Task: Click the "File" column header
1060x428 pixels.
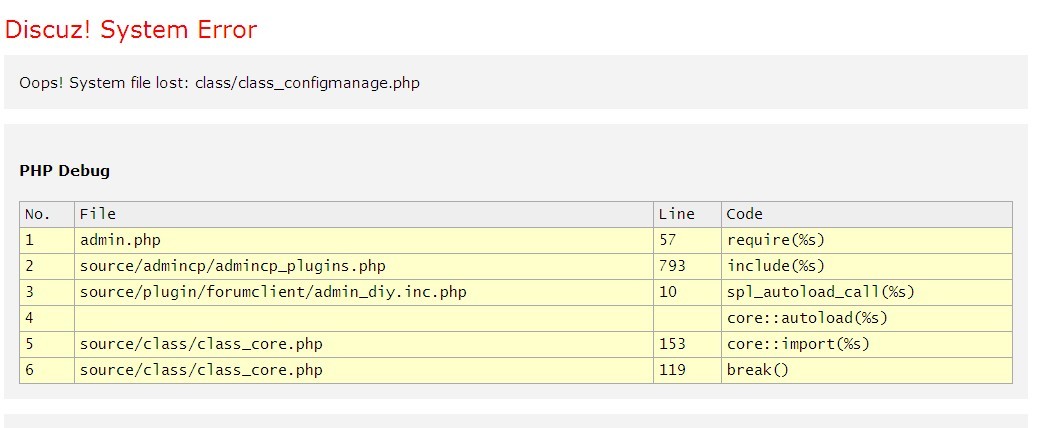Action: 98,214
